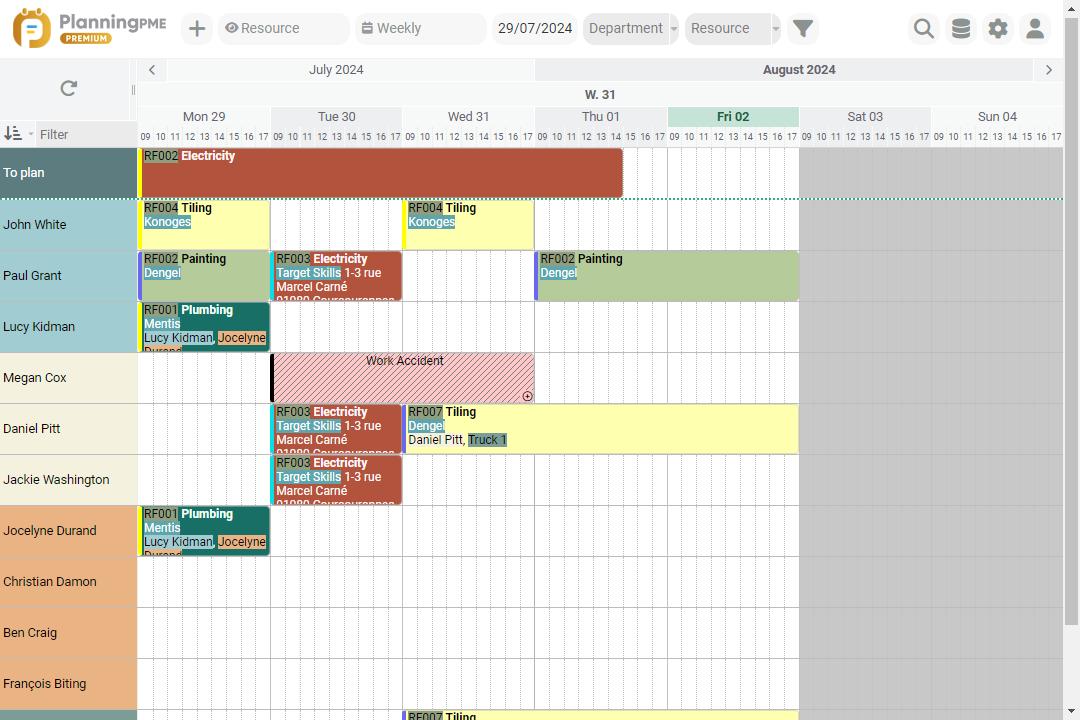Click the date field 29/07/2024
Image resolution: width=1080 pixels, height=720 pixels.
click(535, 28)
